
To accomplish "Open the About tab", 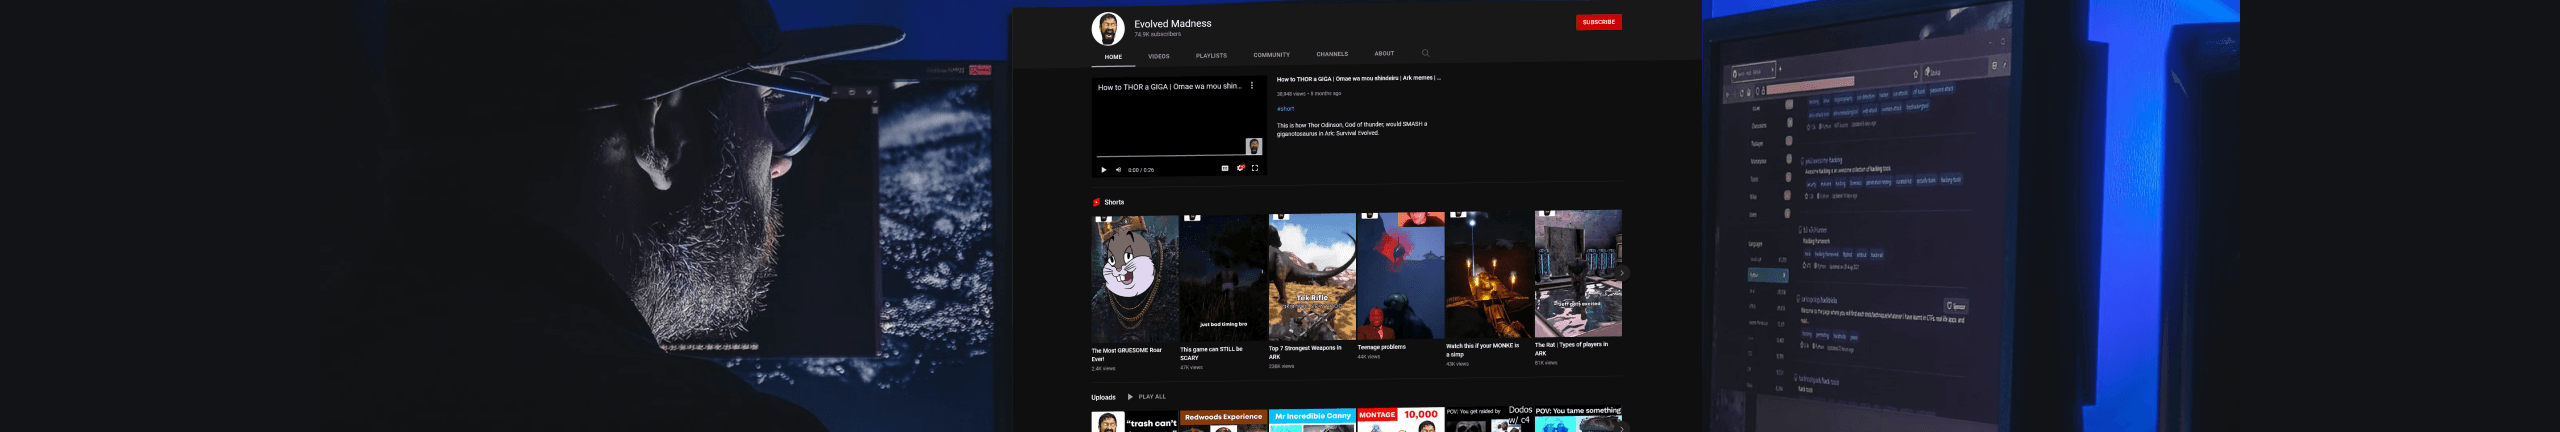I will pos(1384,54).
